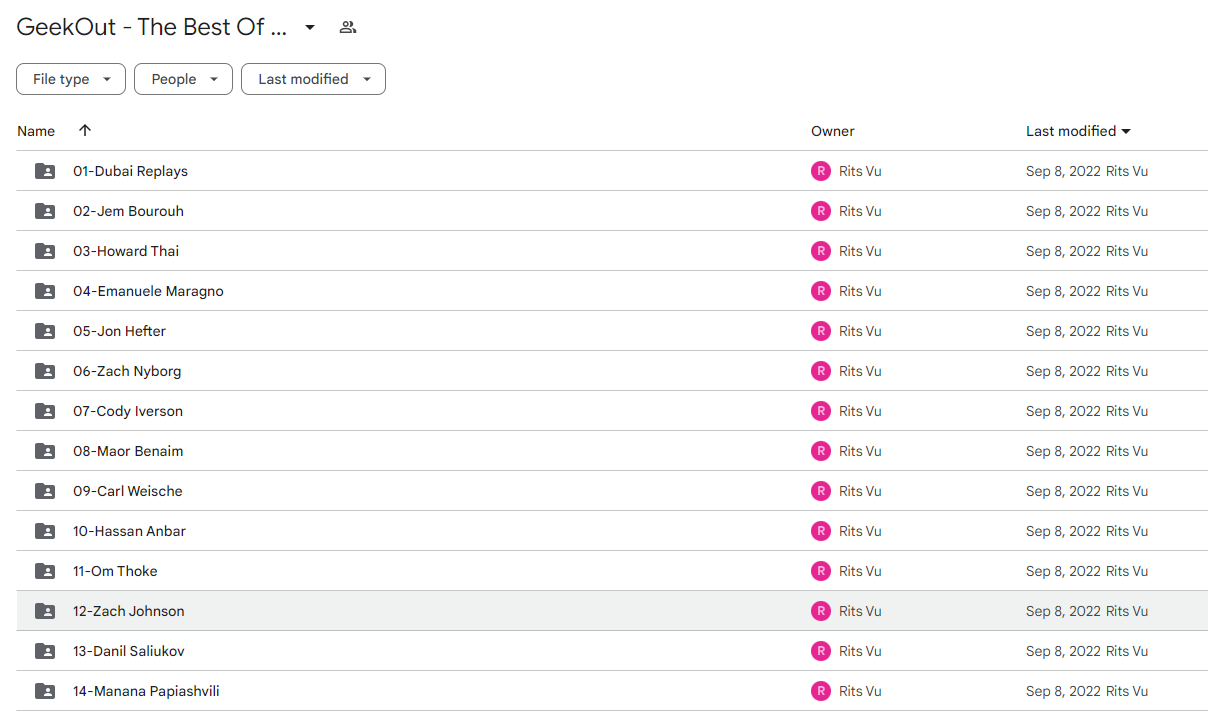Screen dimensions: 1208x717
Task: Select the 09-Carl Weische folder
Action: tap(612, 491)
